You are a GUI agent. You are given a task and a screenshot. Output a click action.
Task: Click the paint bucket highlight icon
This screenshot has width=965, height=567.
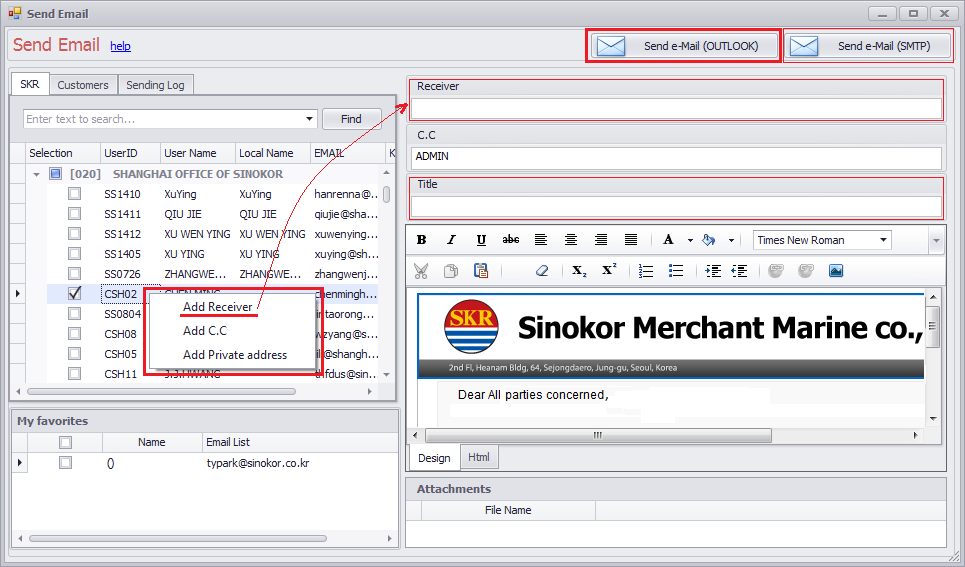(x=709, y=240)
